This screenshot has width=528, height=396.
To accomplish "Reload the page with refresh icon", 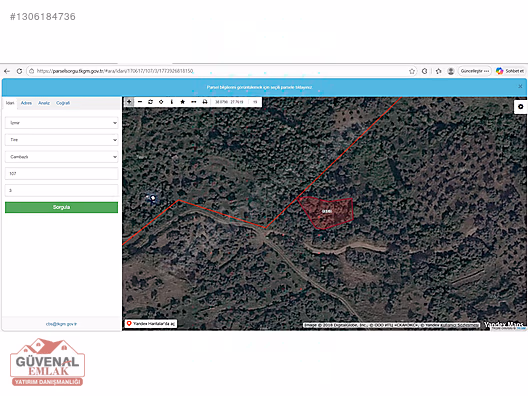I will click(19, 71).
